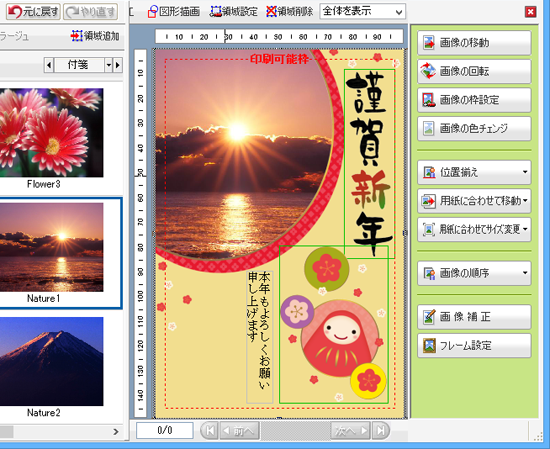The height and width of the screenshot is (449, 550).
Task: Go to next category right of 付箋
Action: click(118, 65)
